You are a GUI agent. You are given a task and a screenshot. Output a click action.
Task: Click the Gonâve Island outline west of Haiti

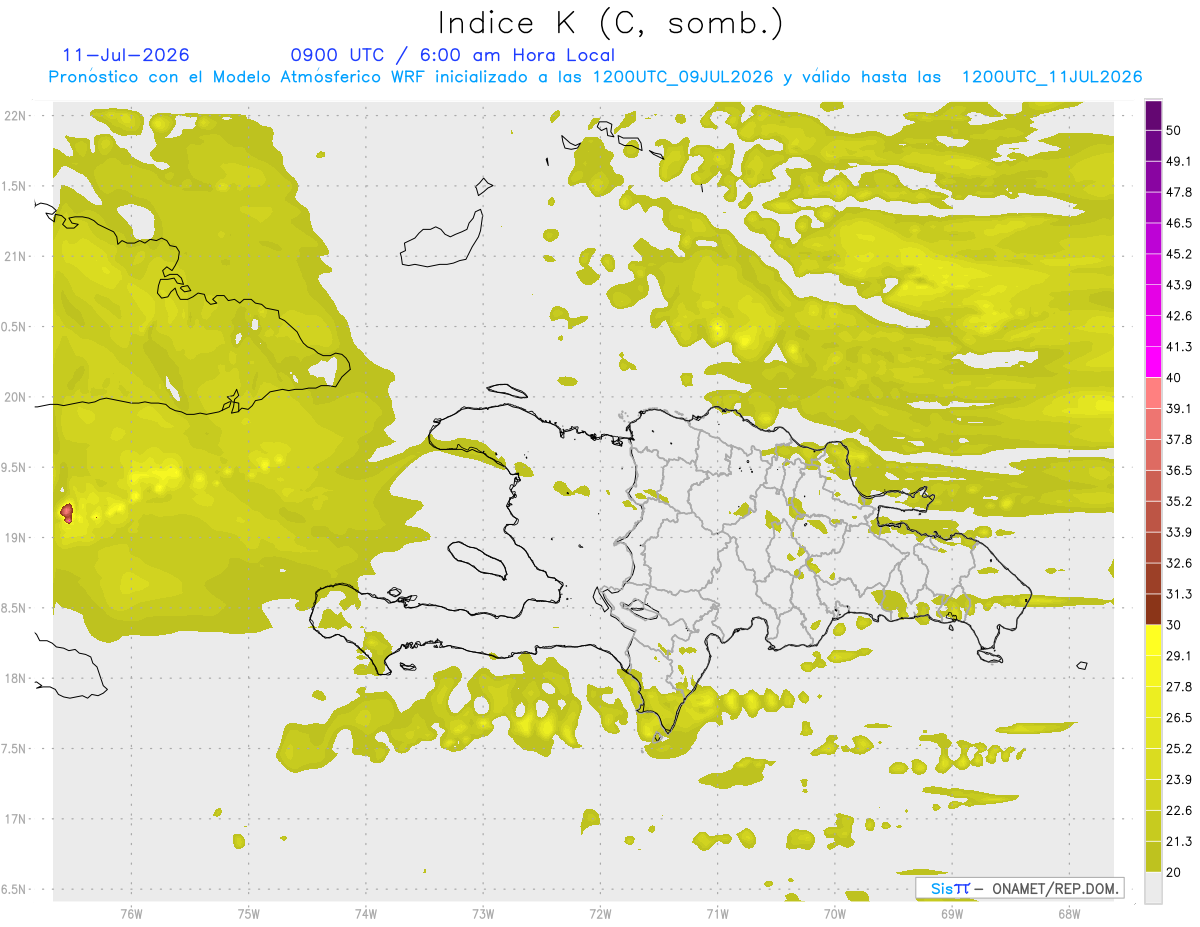point(480,560)
